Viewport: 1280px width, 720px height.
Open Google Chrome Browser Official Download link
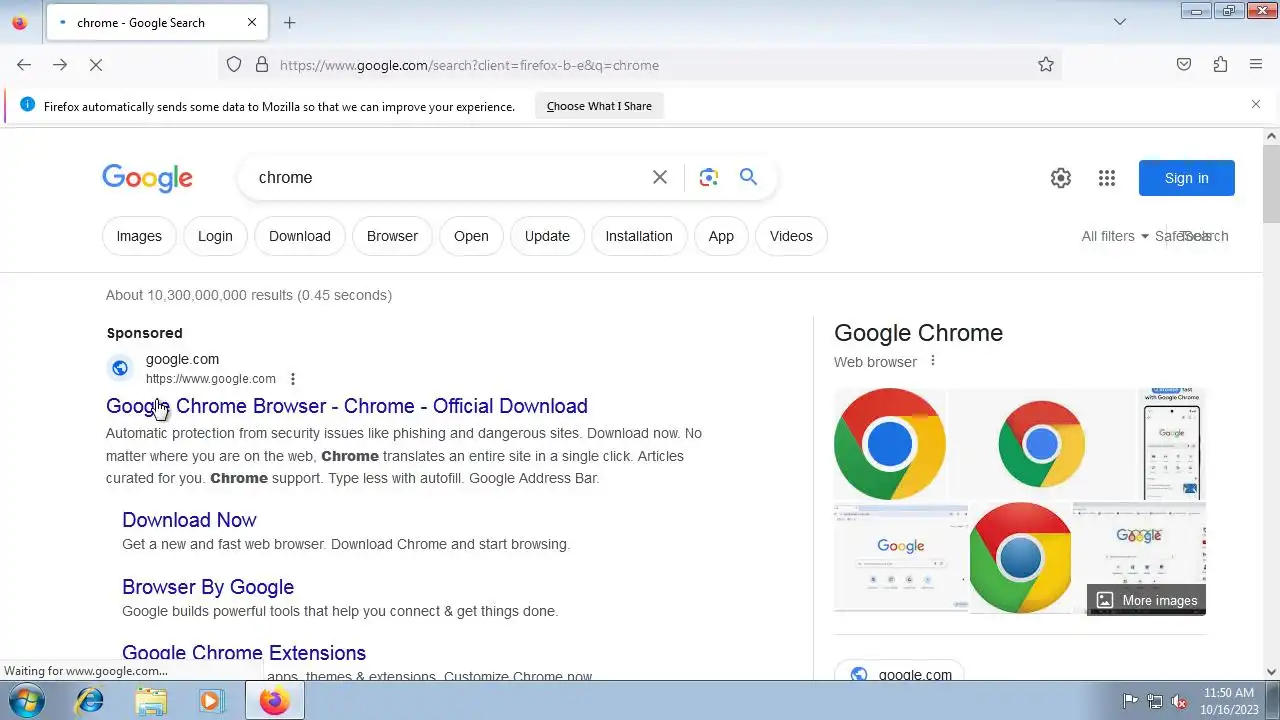347,406
